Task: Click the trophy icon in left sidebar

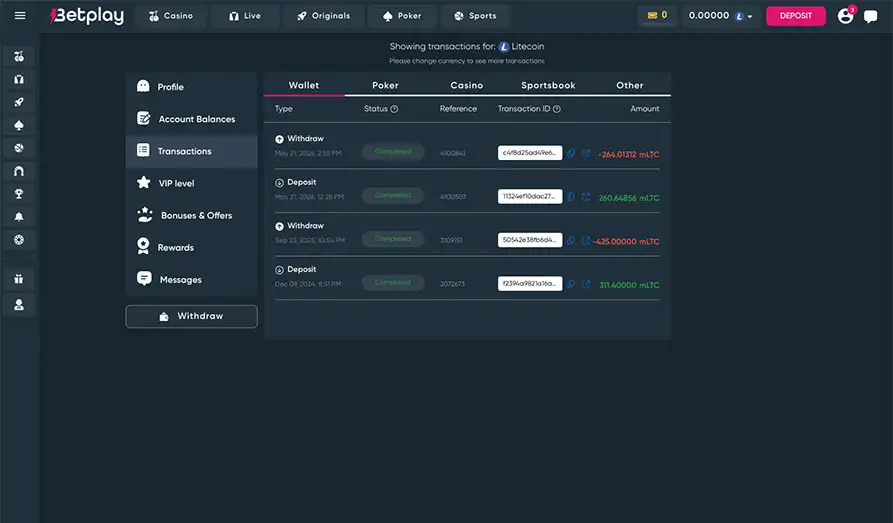Action: coord(19,194)
